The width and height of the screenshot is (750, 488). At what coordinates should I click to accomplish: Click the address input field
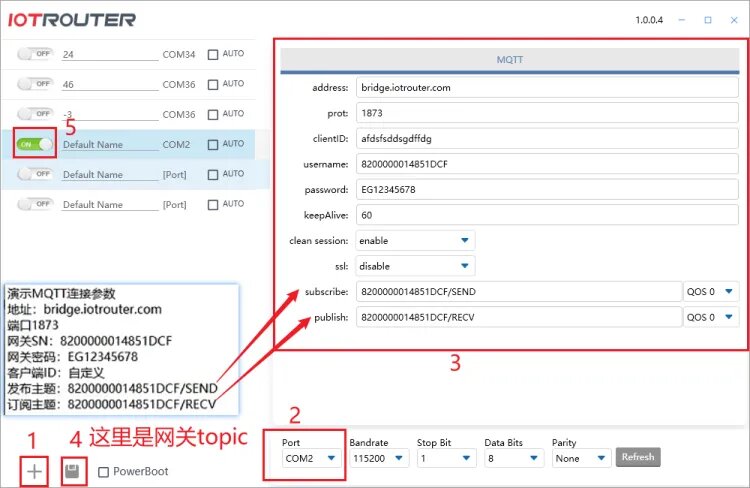pos(545,87)
